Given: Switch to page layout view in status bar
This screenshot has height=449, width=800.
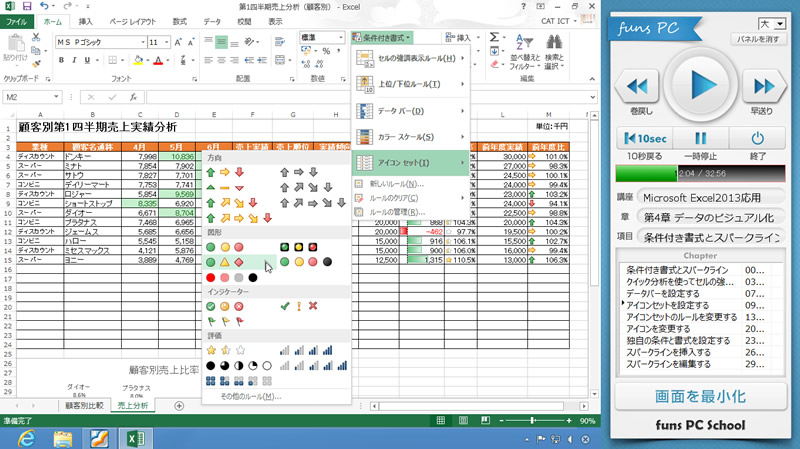Looking at the screenshot, I should pyautogui.click(x=463, y=420).
